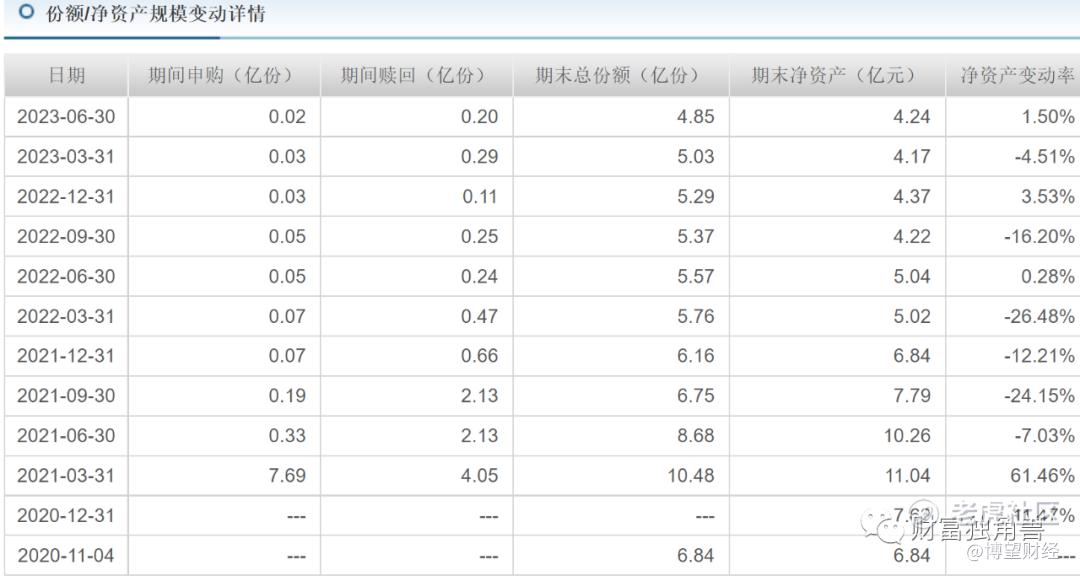Select the -26.48% change rate cell

1040,317
